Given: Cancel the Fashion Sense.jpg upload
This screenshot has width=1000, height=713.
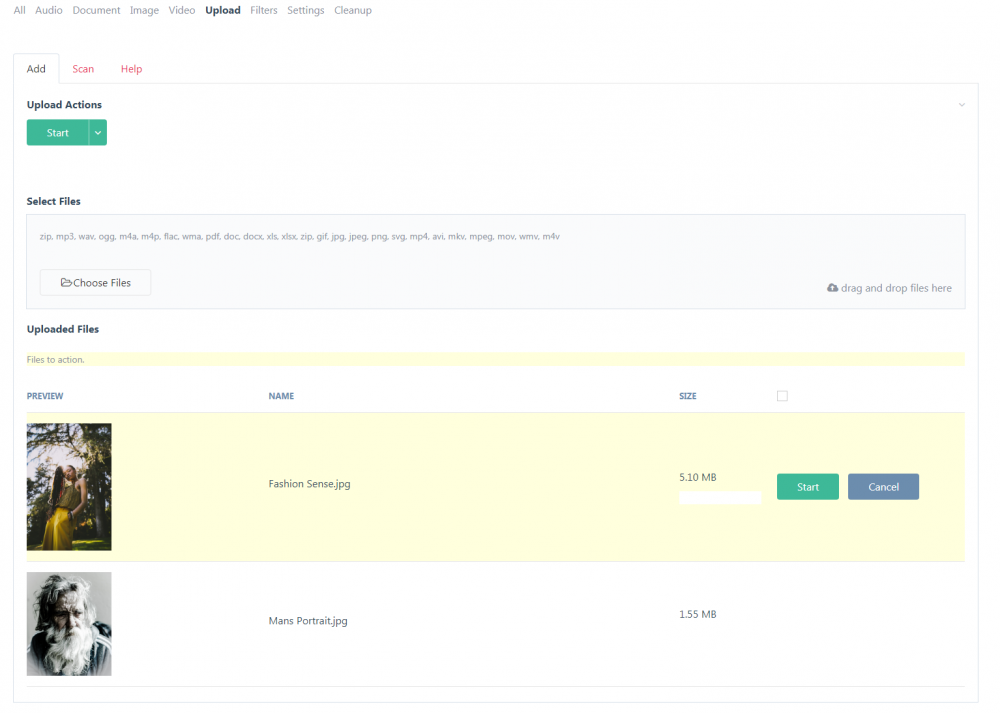Looking at the screenshot, I should 883,487.
